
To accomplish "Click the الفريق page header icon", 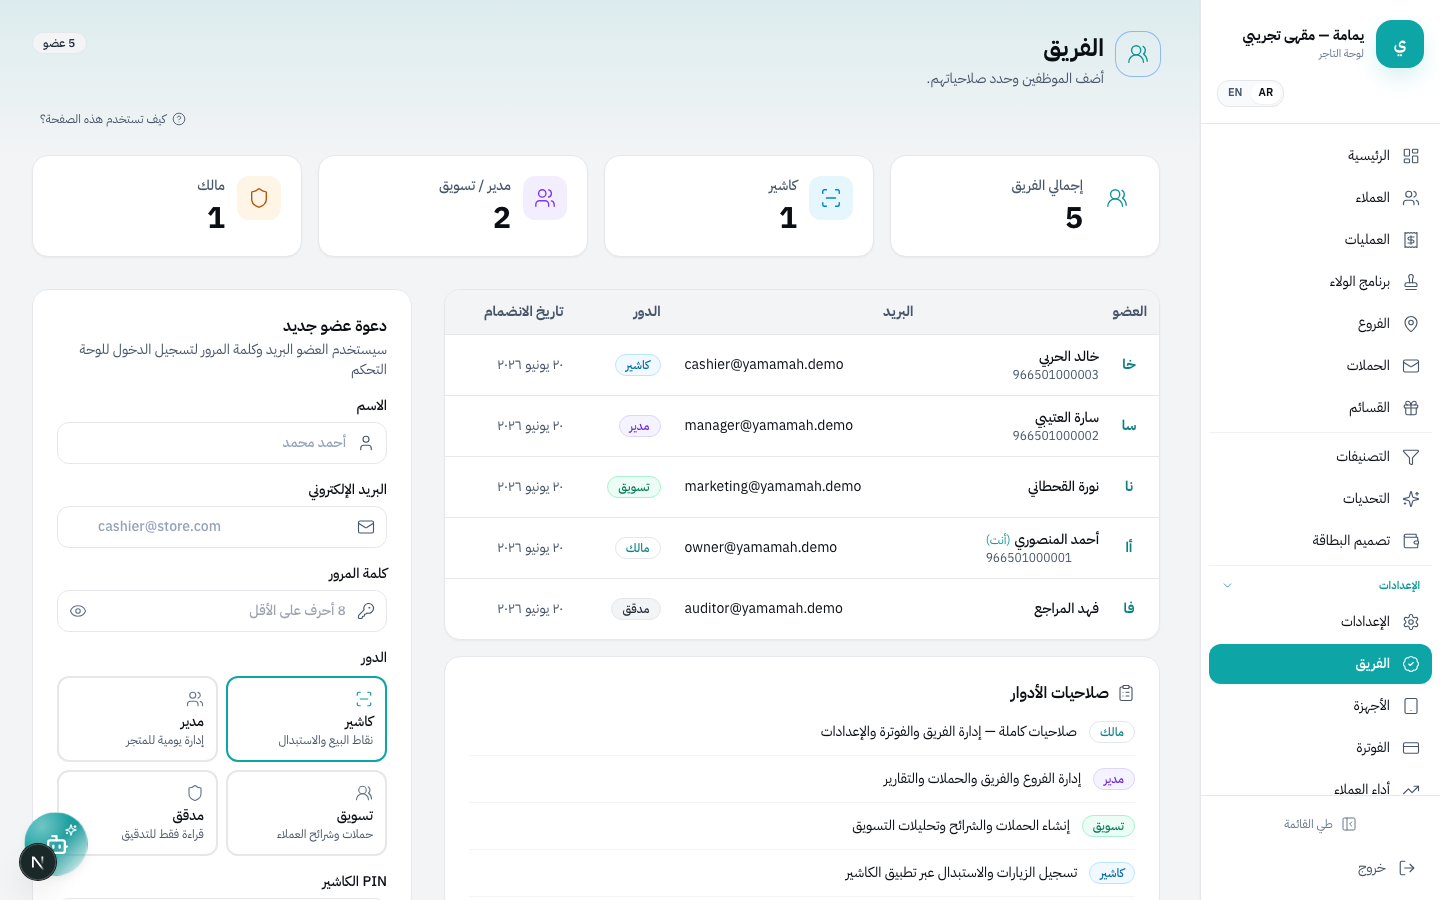I will (1138, 54).
